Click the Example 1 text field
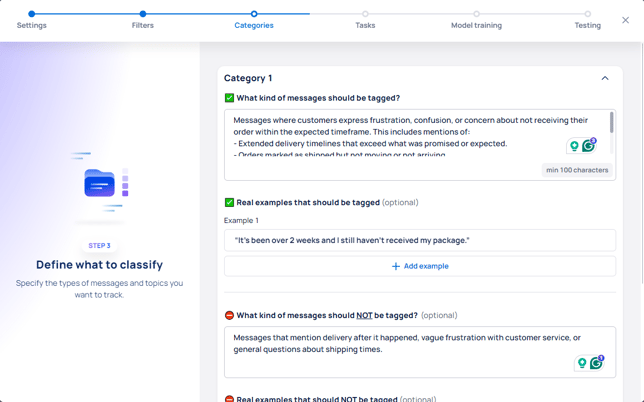 (420, 240)
